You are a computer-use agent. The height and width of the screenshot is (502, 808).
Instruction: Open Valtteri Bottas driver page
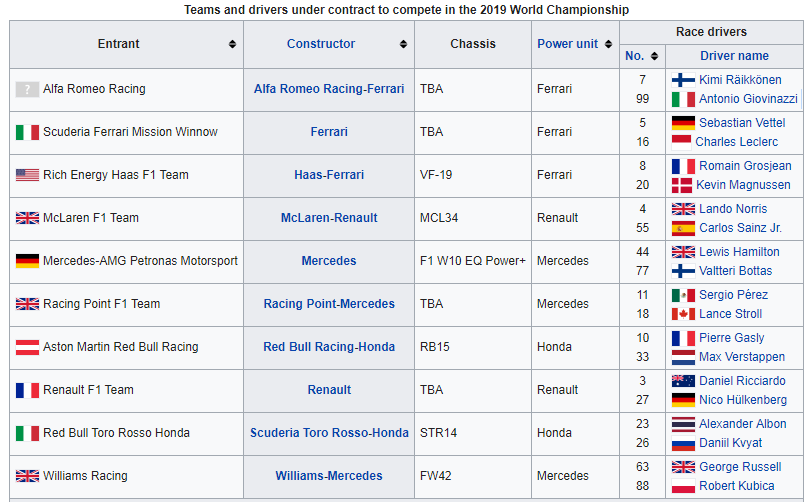735,271
